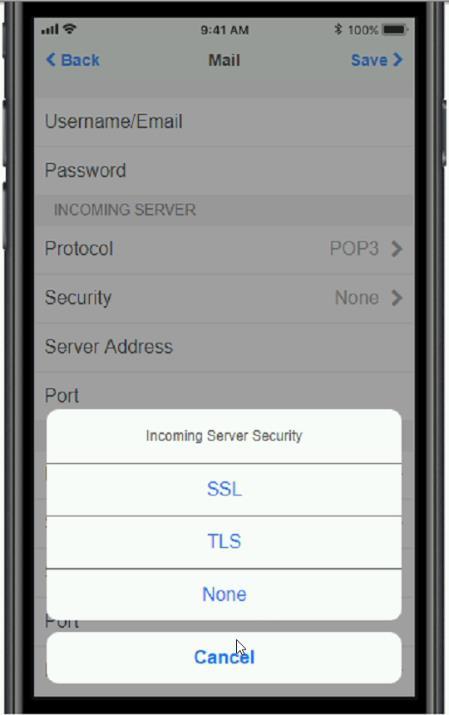449x715 pixels.
Task: Tap the Password field
Action: (224, 171)
